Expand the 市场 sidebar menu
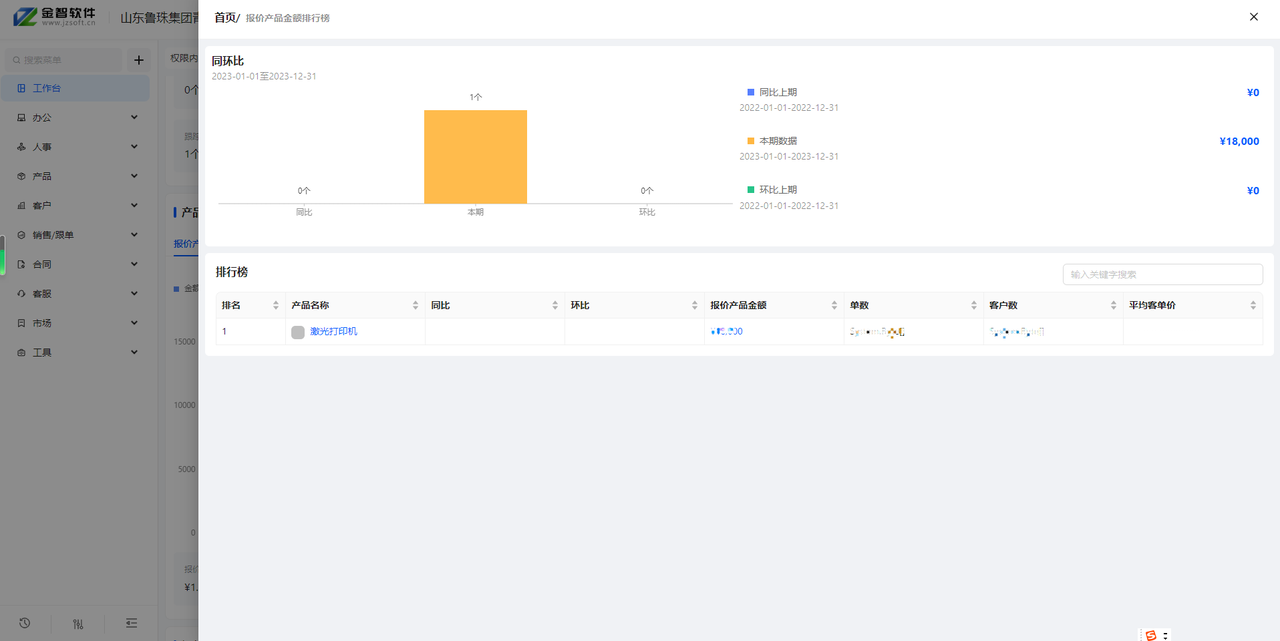This screenshot has height=641, width=1280. click(75, 323)
